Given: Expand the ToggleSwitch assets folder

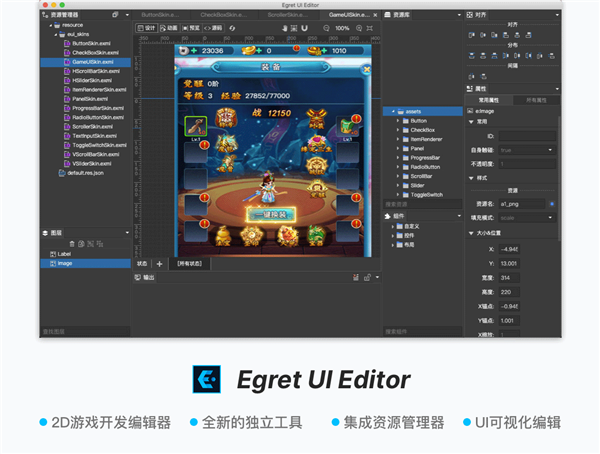Looking at the screenshot, I should pos(398,195).
